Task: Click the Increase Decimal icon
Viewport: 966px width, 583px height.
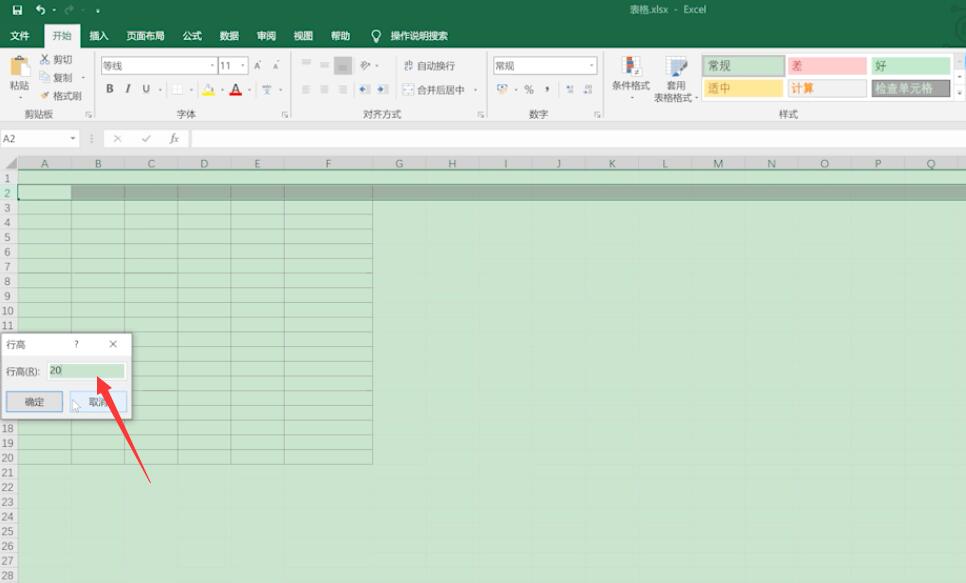Action: [x=570, y=89]
